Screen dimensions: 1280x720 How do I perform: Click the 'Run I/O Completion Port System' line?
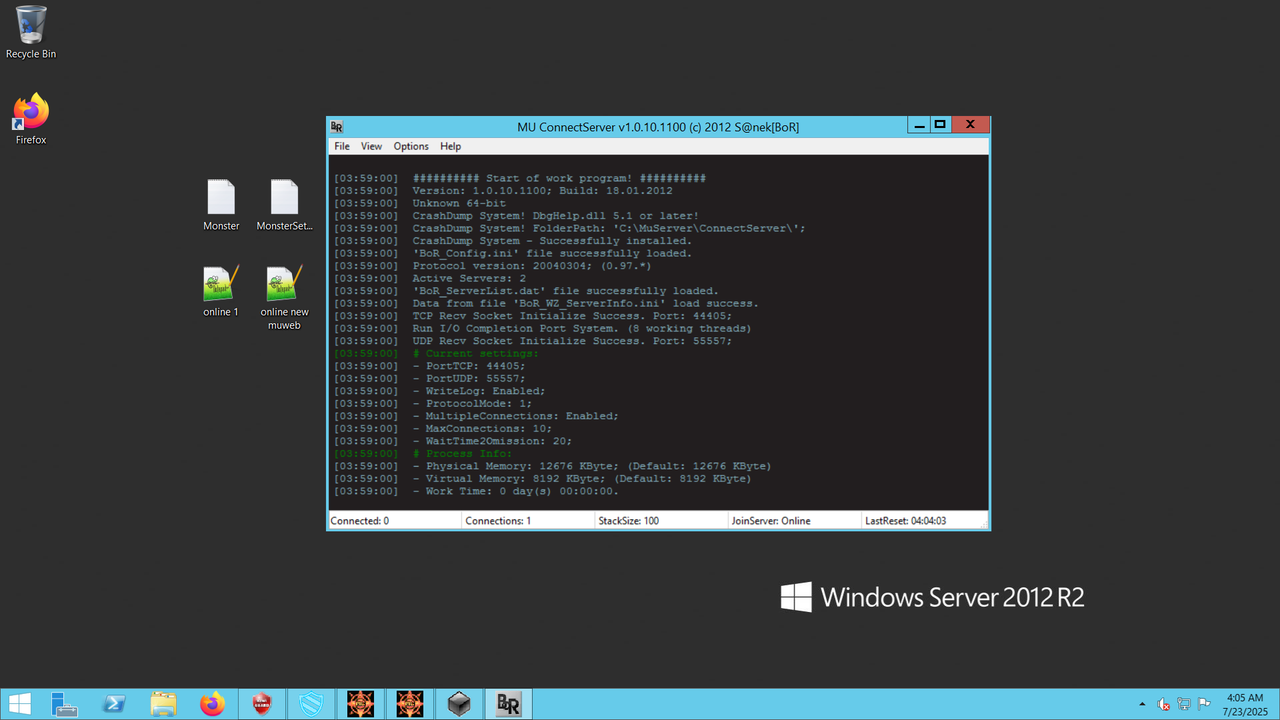point(543,328)
